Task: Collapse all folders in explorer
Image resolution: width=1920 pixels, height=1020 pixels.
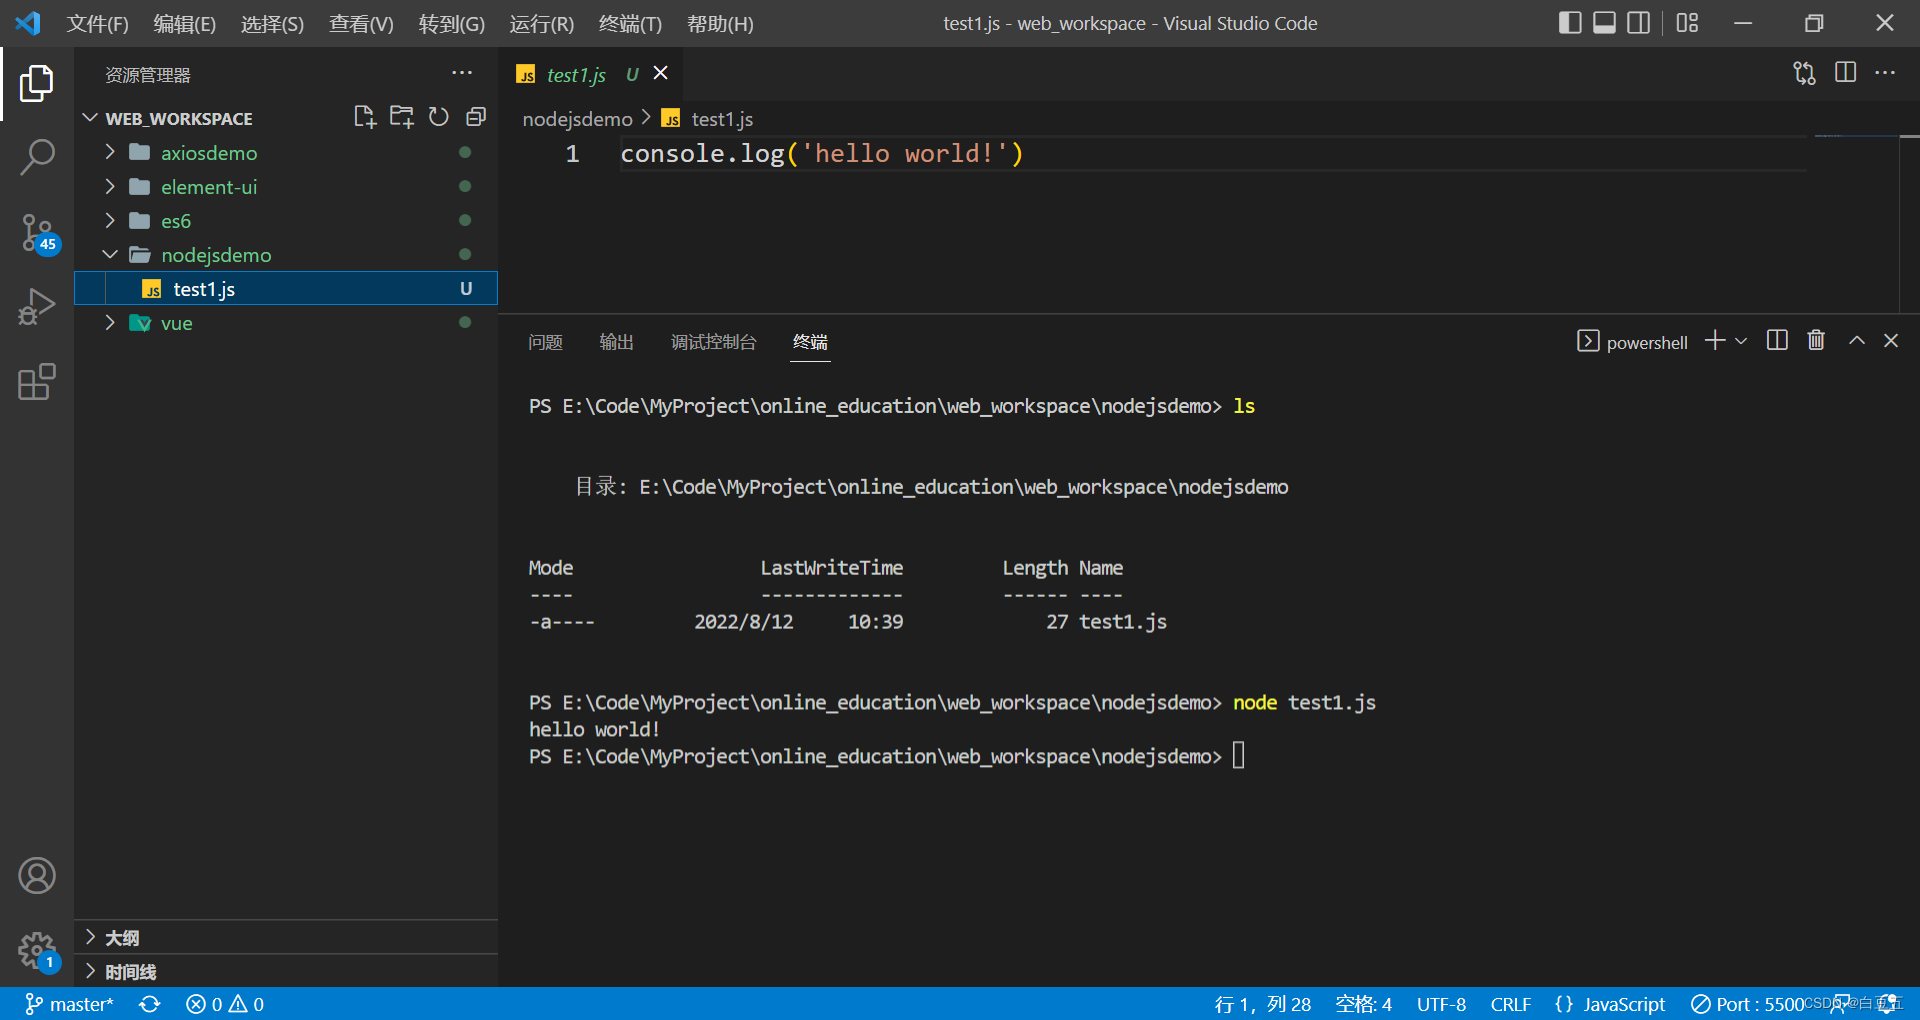Action: (476, 117)
